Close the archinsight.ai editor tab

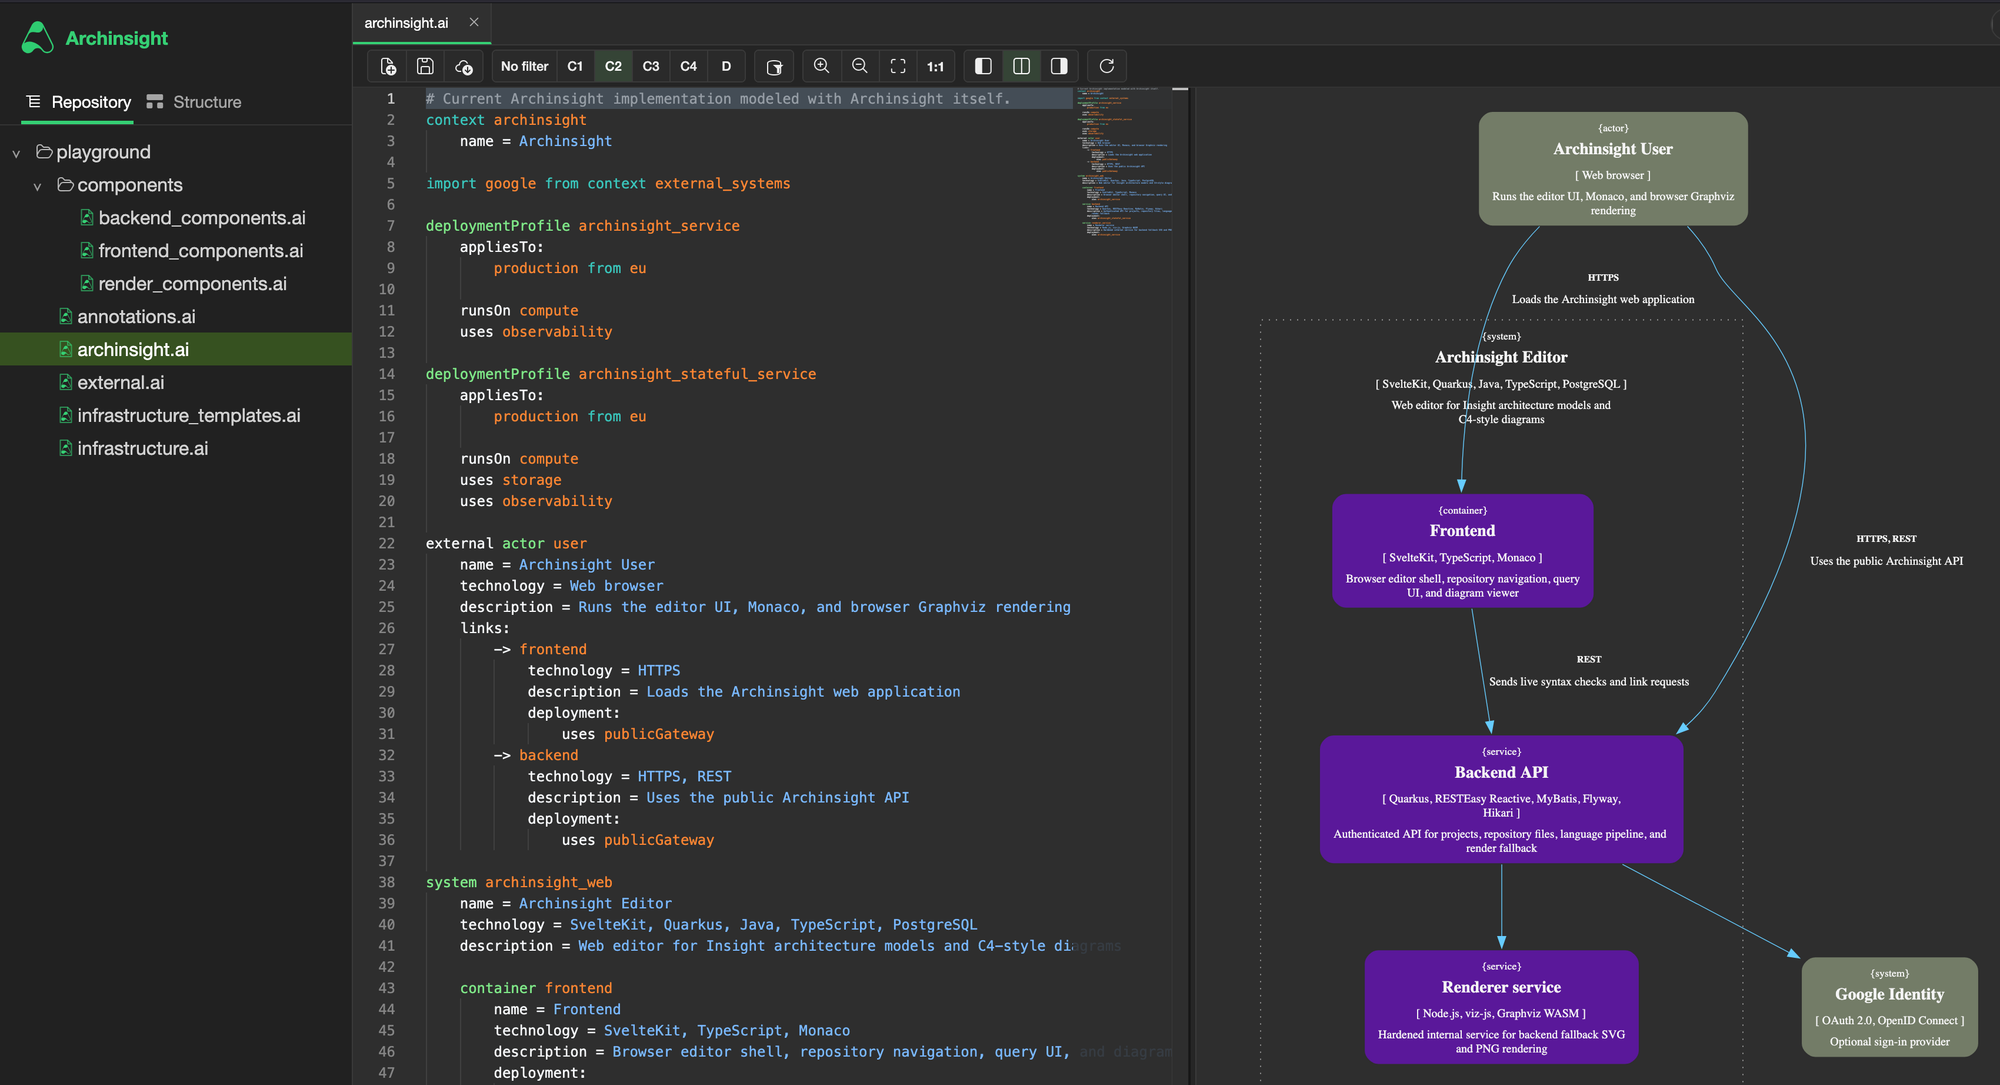click(x=474, y=22)
